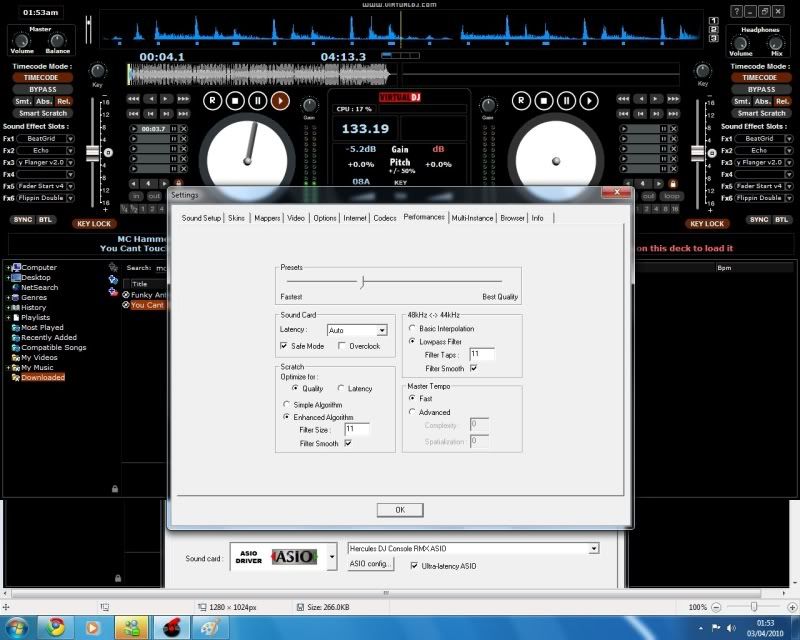Click the ASIO config button
Viewport: 800px width, 640px height.
(370, 564)
